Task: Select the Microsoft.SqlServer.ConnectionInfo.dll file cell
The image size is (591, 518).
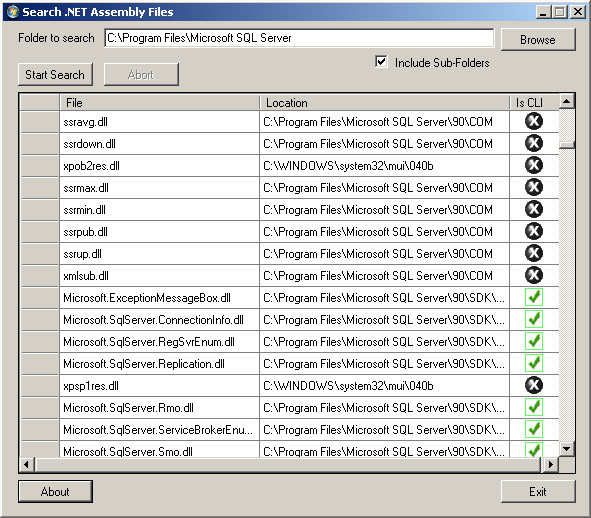Action: [159, 319]
